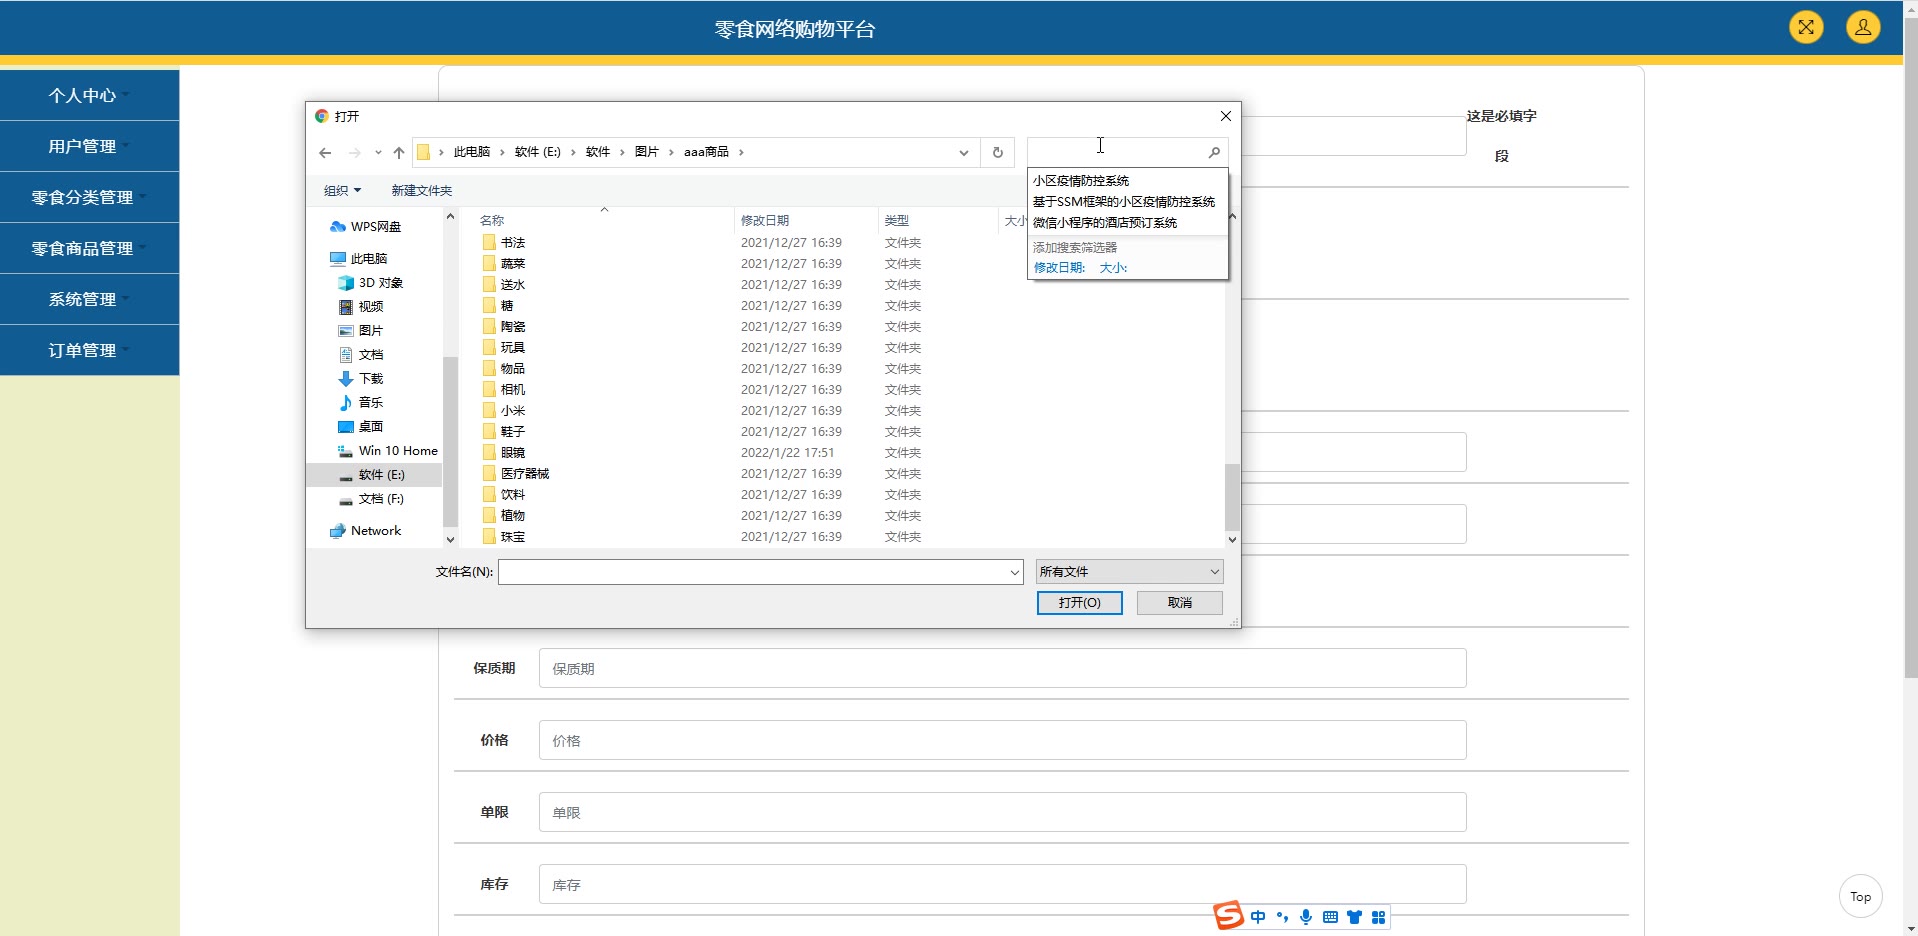Open the user profile icon in the header
1918x936 pixels.
(x=1863, y=27)
